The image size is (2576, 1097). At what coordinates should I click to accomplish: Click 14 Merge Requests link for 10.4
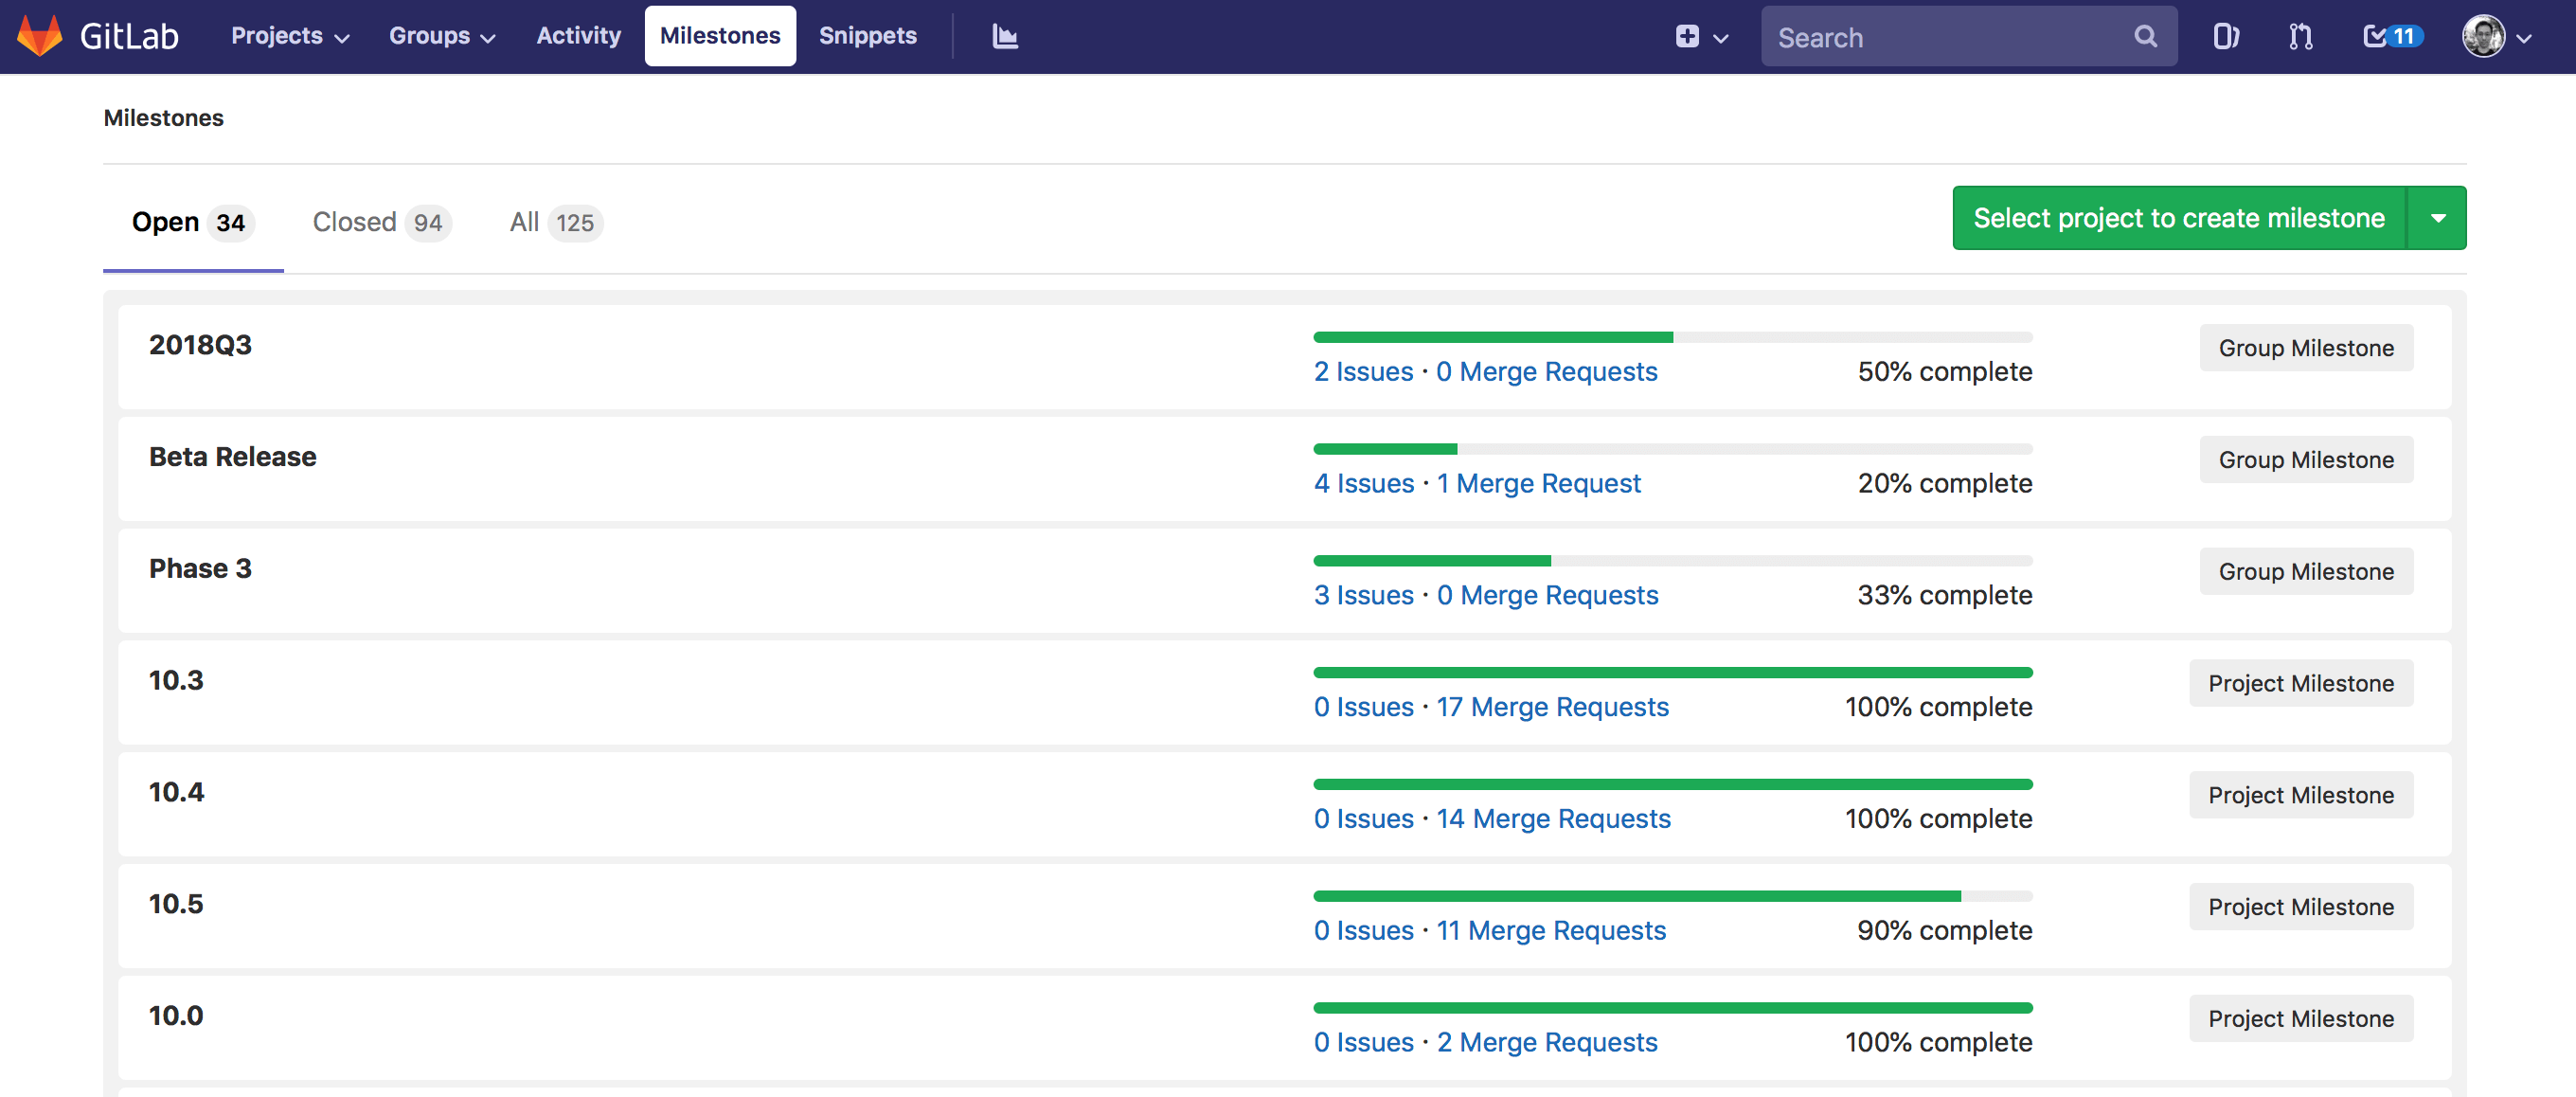(1554, 820)
